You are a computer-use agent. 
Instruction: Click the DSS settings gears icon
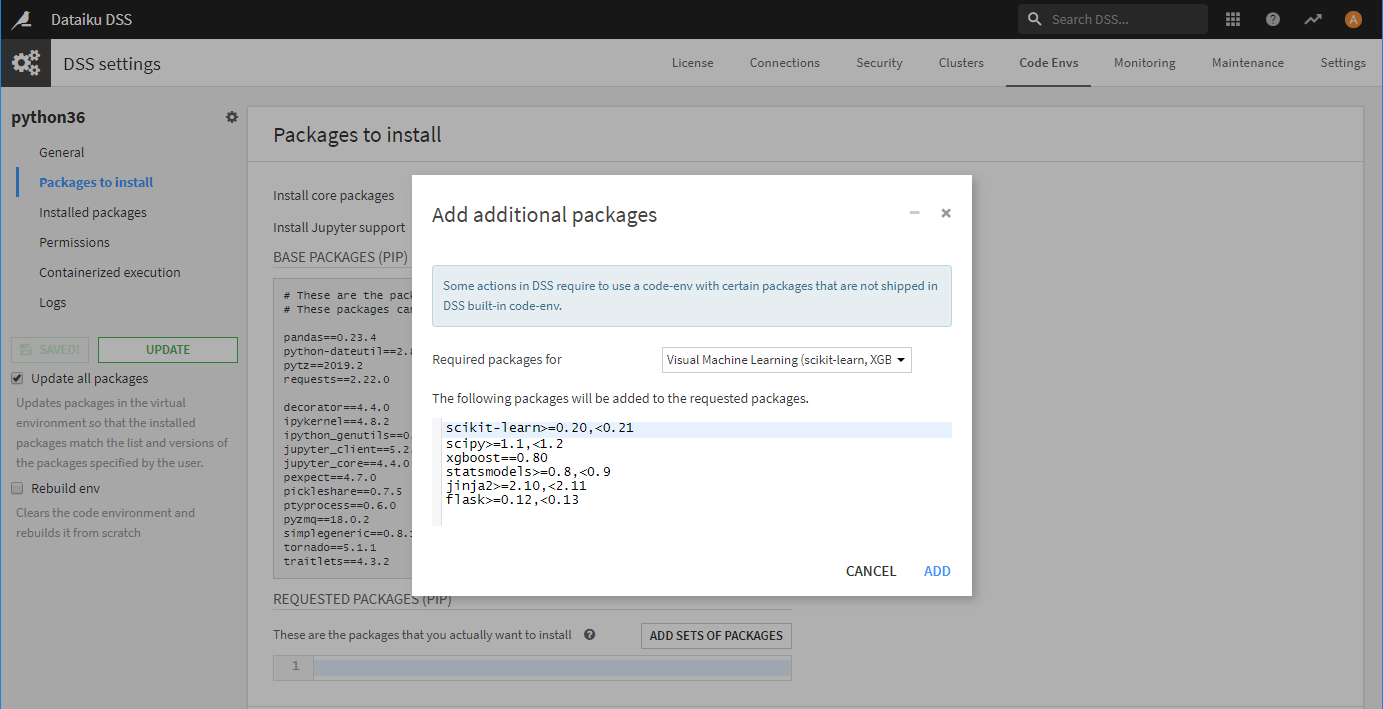pos(25,63)
